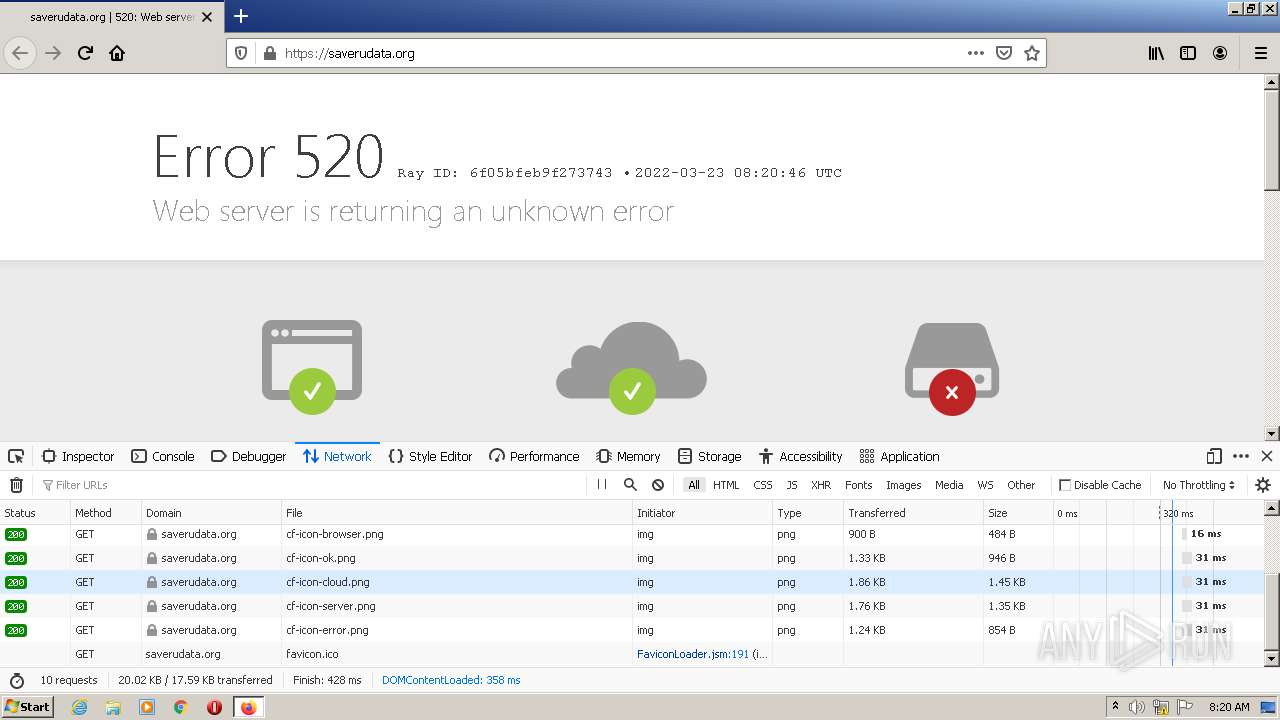The image size is (1280, 720).
Task: Show sidebars button
Action: point(1188,53)
